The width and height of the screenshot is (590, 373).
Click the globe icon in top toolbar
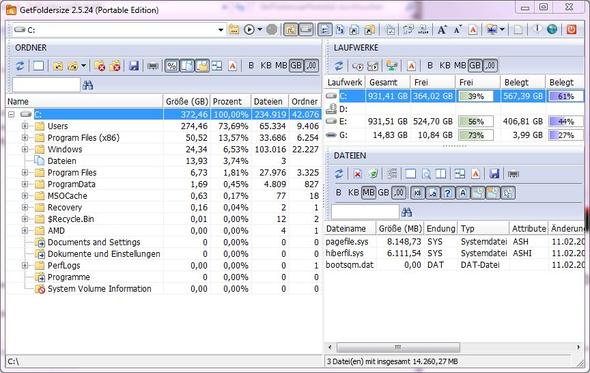(552, 29)
